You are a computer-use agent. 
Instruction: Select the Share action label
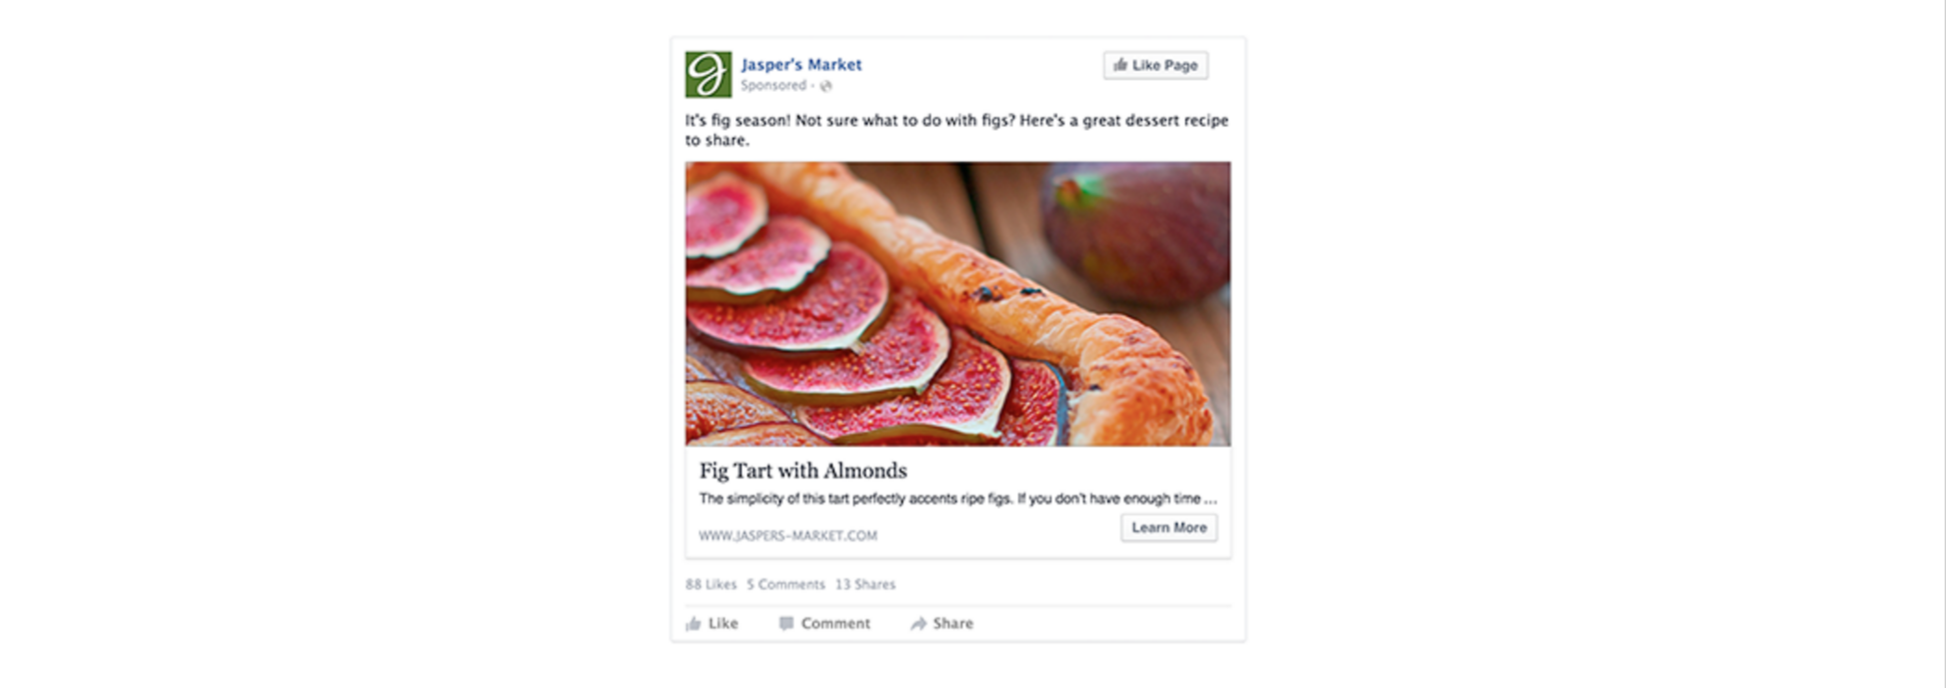tap(953, 623)
